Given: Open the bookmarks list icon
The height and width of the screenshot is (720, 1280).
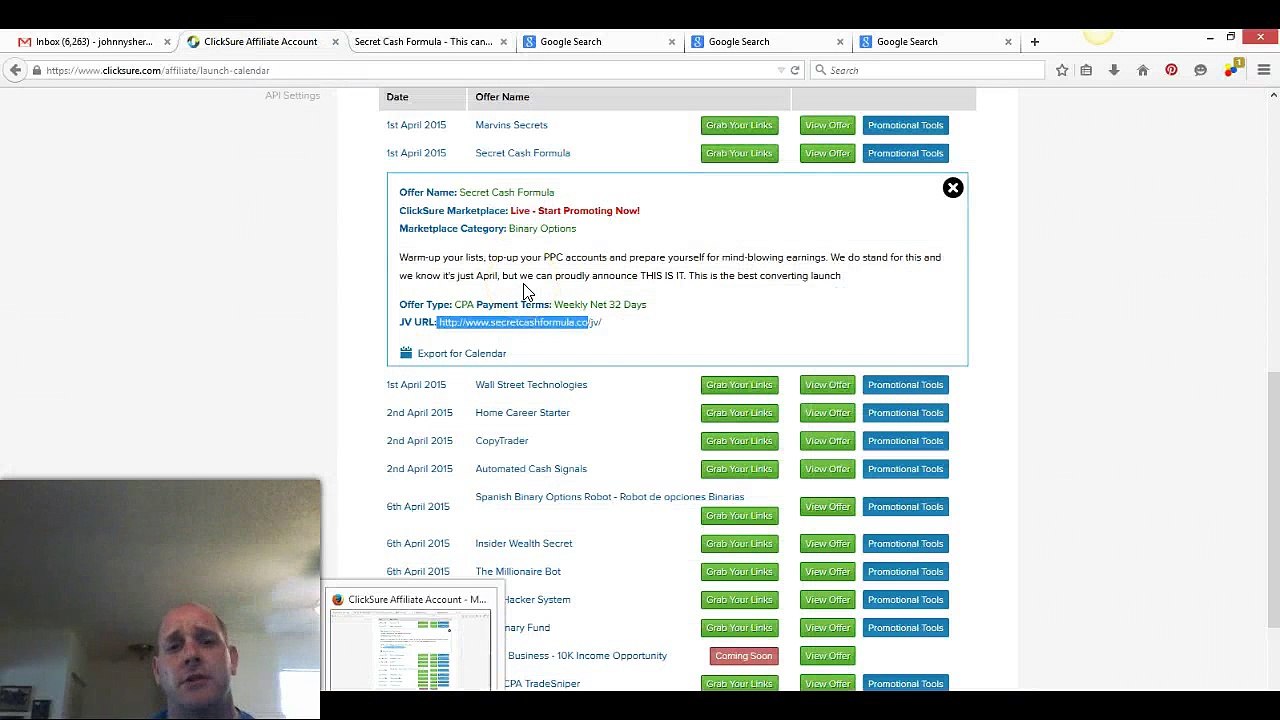Looking at the screenshot, I should pos(1086,70).
